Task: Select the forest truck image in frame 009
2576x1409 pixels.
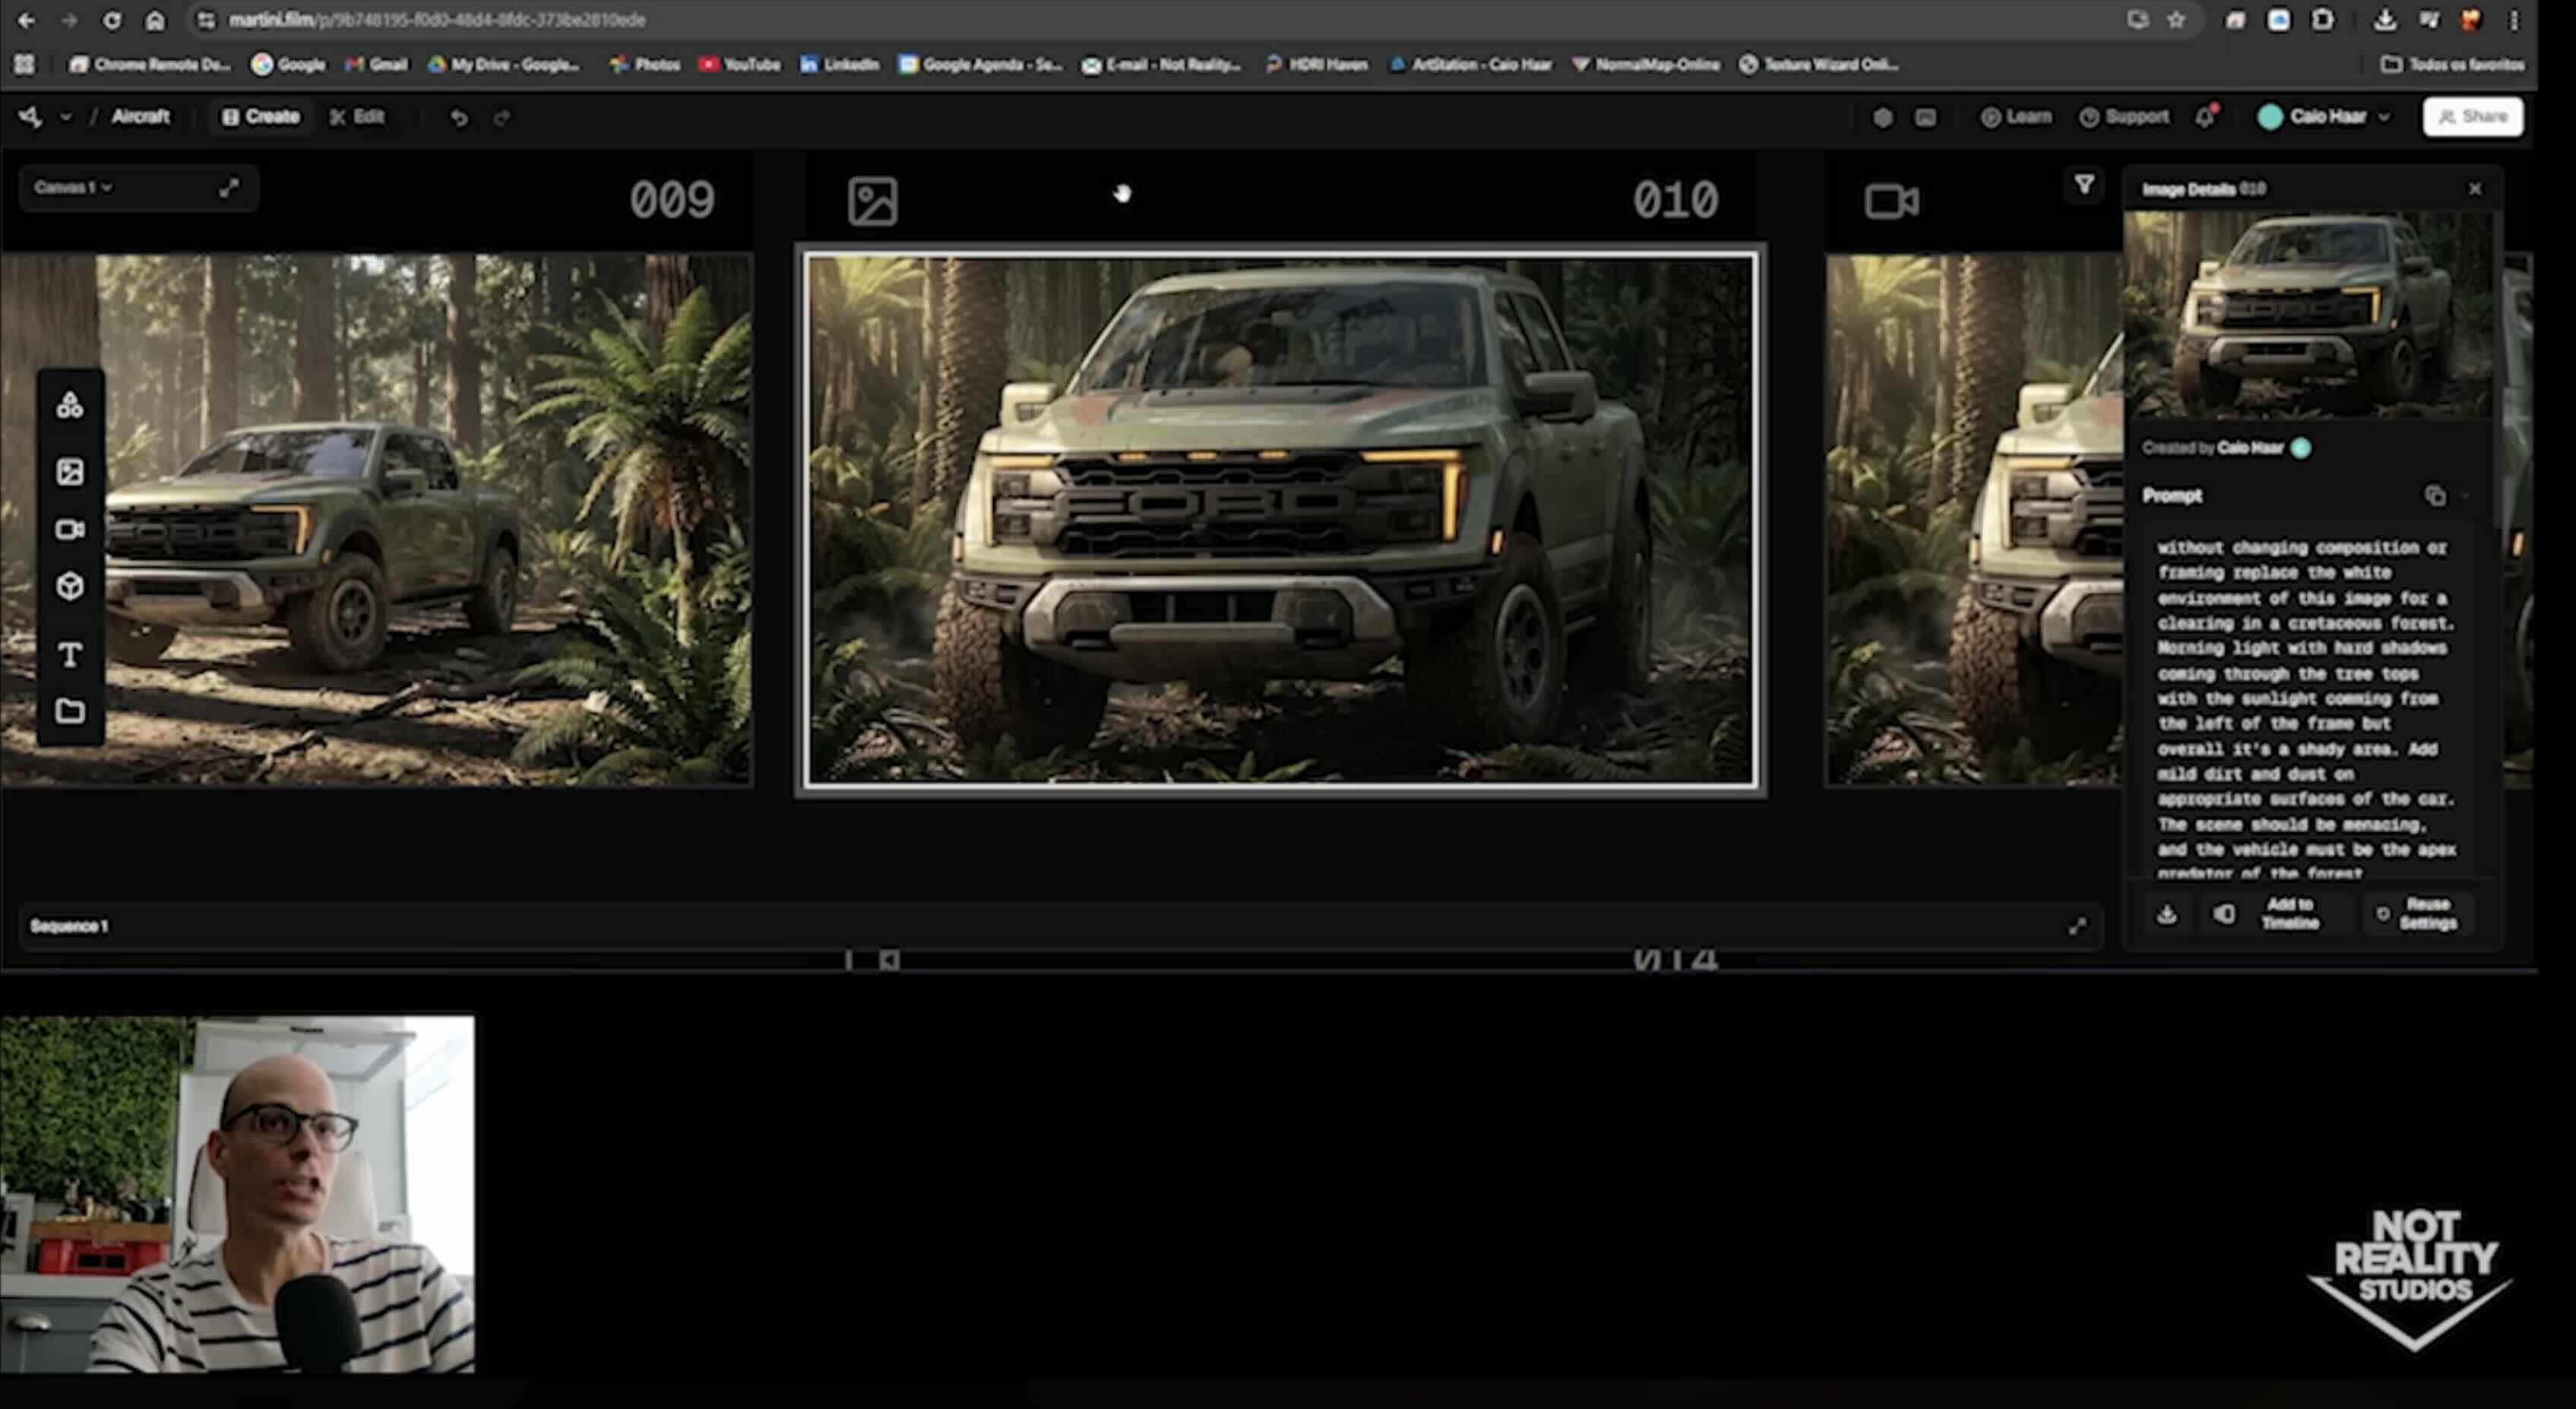Action: (x=376, y=520)
